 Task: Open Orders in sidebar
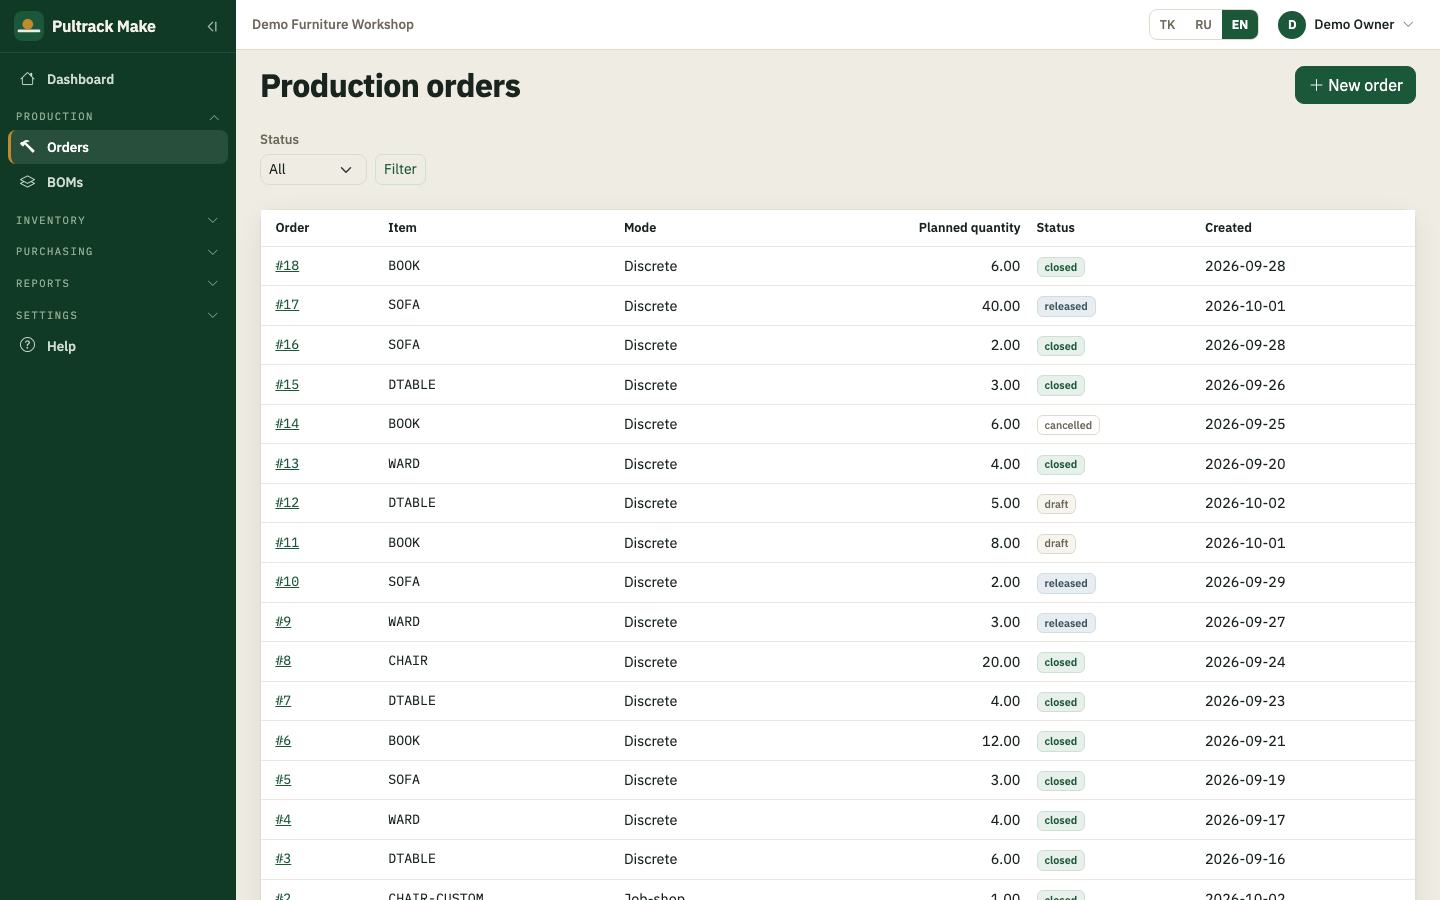click(x=118, y=147)
